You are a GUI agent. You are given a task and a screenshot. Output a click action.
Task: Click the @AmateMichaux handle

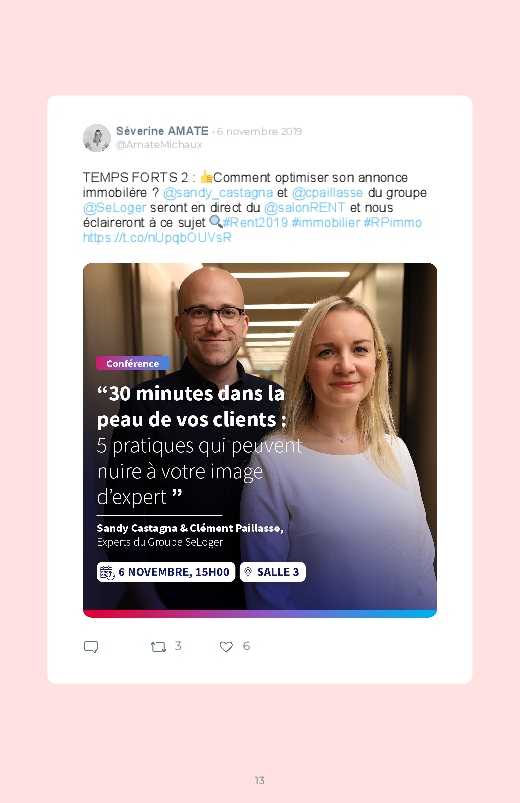(159, 144)
